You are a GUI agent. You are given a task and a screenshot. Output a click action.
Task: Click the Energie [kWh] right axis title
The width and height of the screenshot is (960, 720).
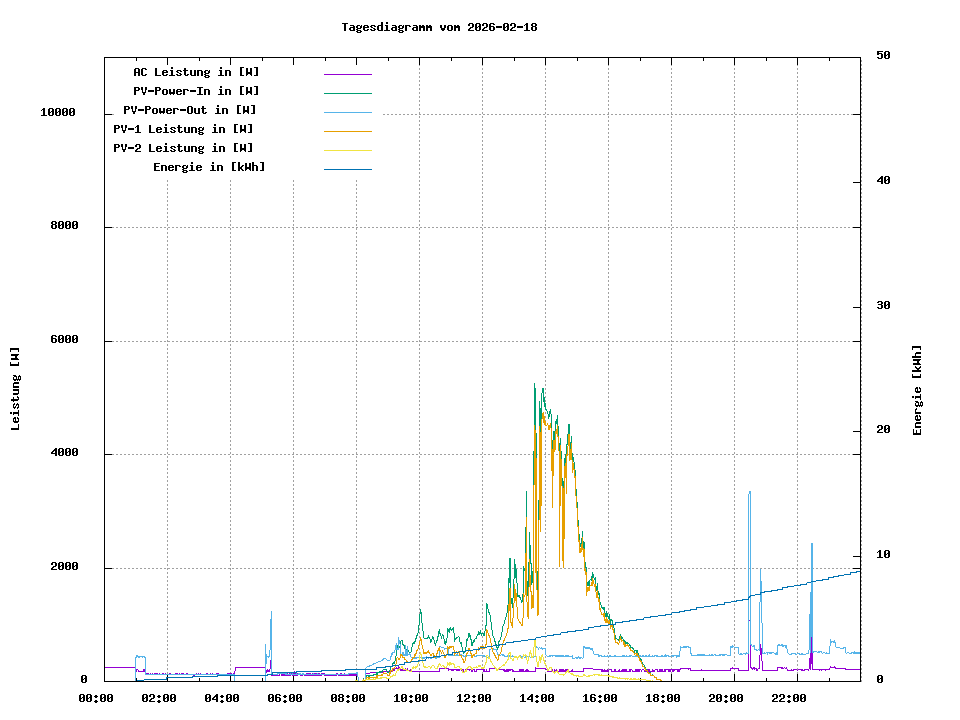pos(917,390)
